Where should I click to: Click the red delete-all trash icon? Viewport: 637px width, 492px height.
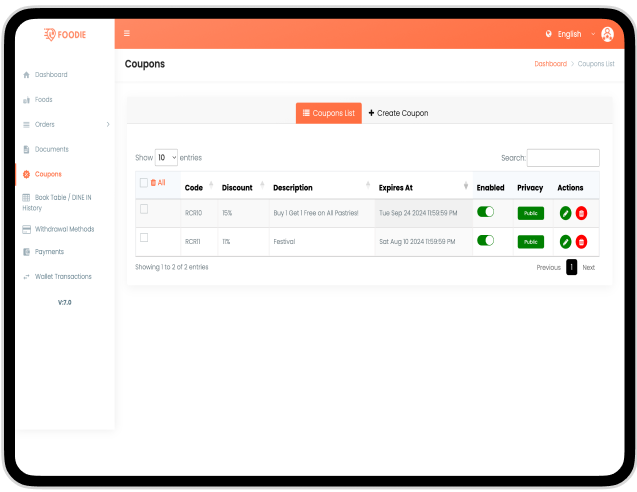point(153,183)
